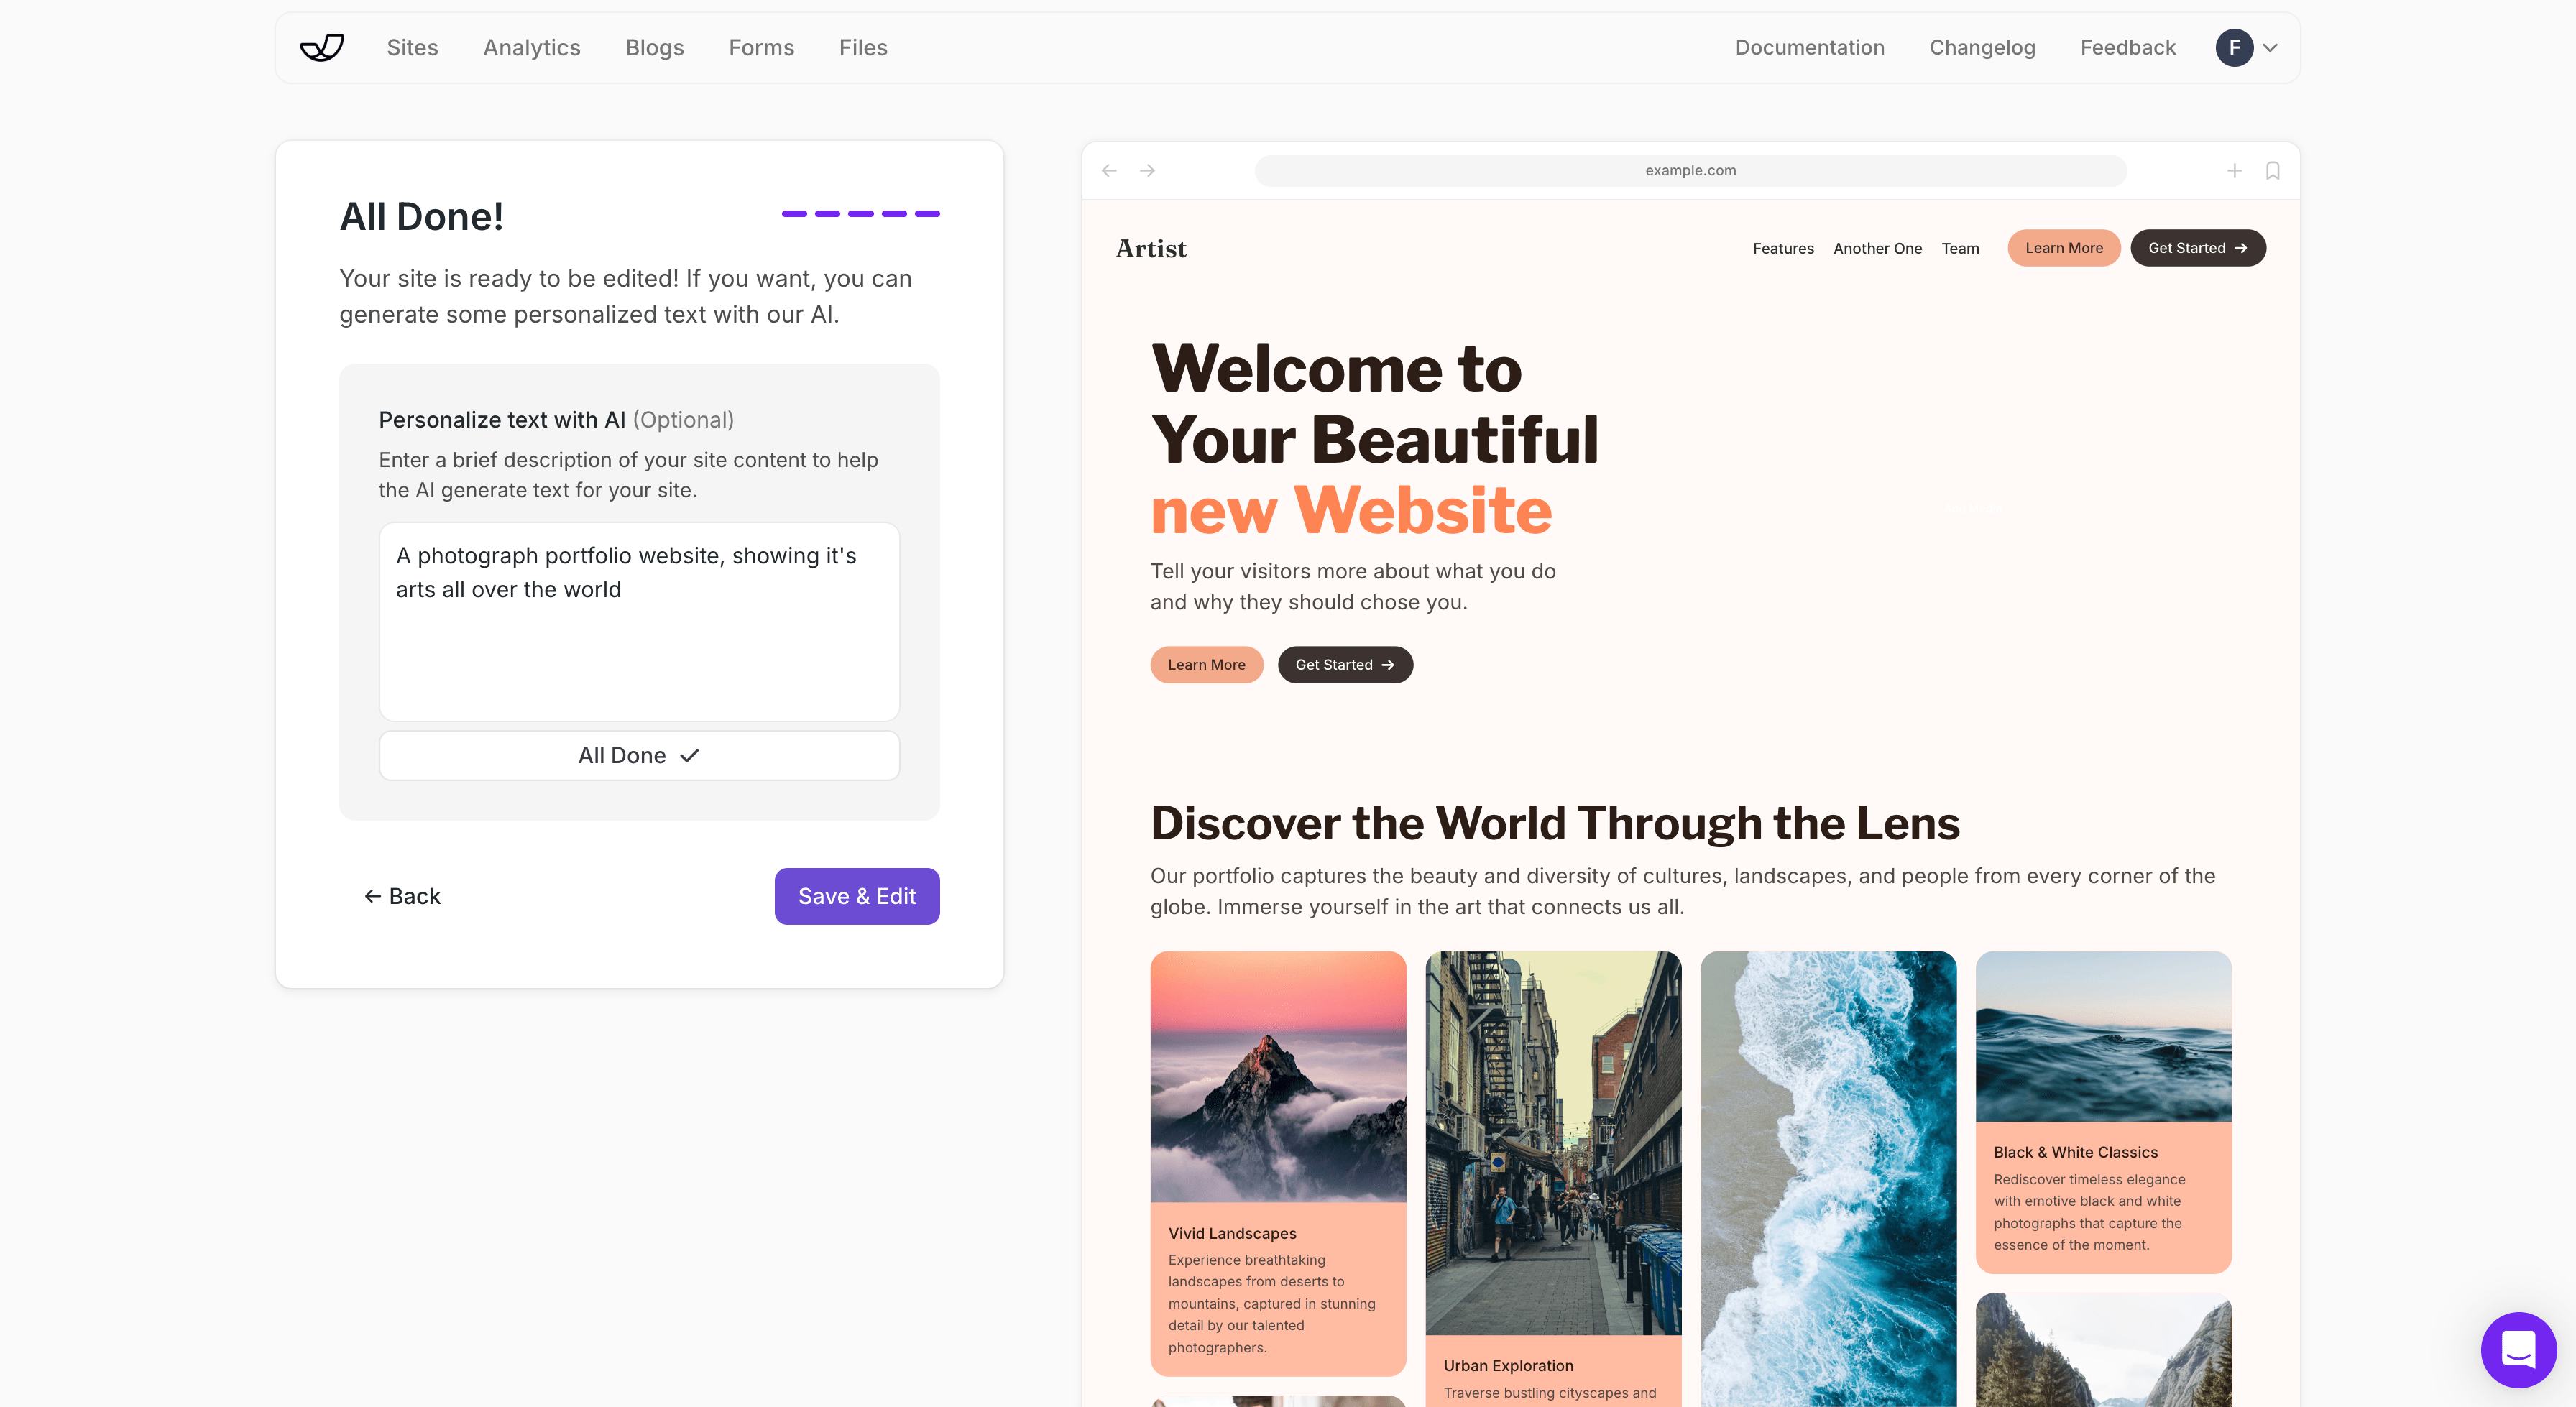2576x1407 pixels.
Task: Open the Analytics menu item
Action: pyautogui.click(x=532, y=48)
